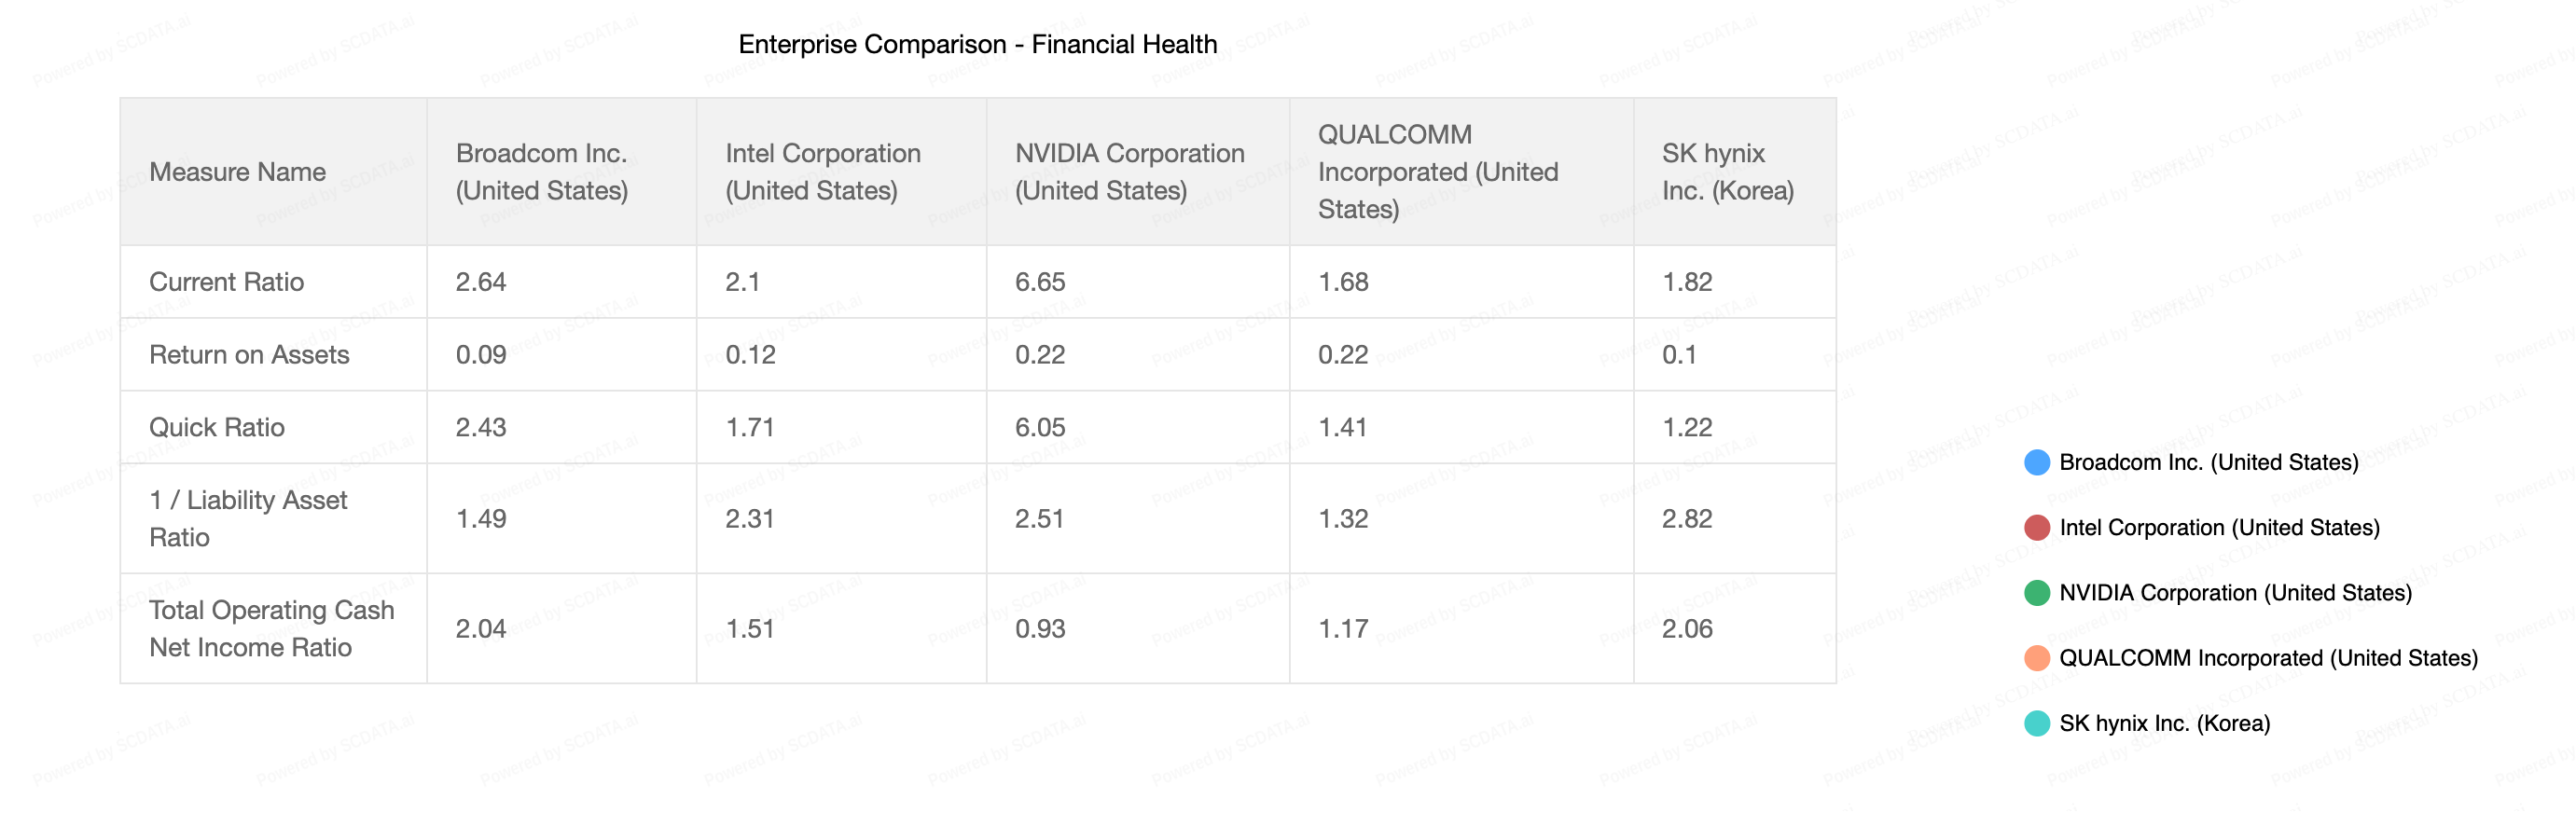Toggle SK hynix Inc. legend label
2576x826 pixels.
pyautogui.click(x=2164, y=723)
